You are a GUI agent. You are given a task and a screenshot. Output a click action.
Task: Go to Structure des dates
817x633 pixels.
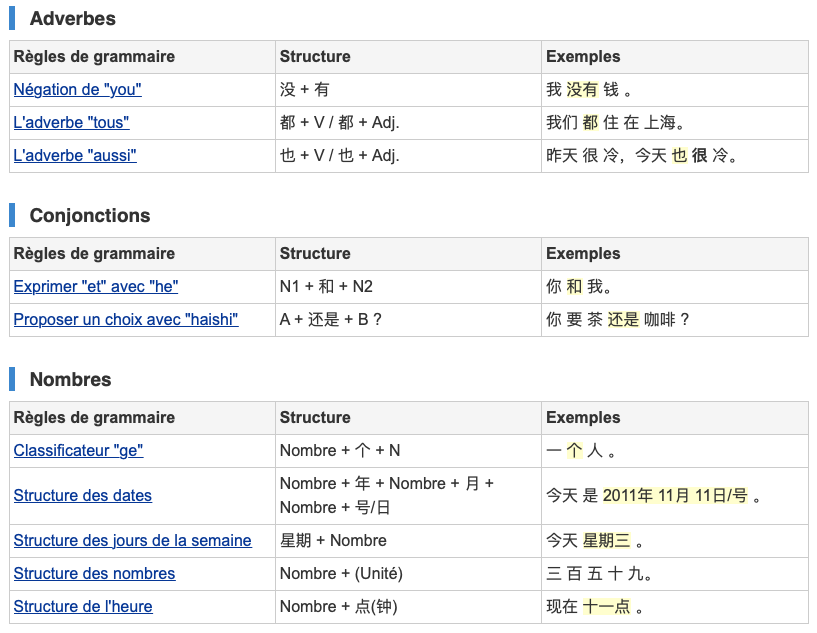[x=83, y=496]
